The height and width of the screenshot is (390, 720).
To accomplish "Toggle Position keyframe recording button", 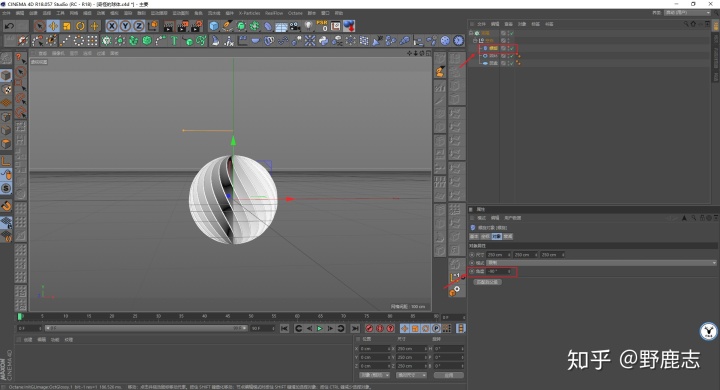I will 405,328.
